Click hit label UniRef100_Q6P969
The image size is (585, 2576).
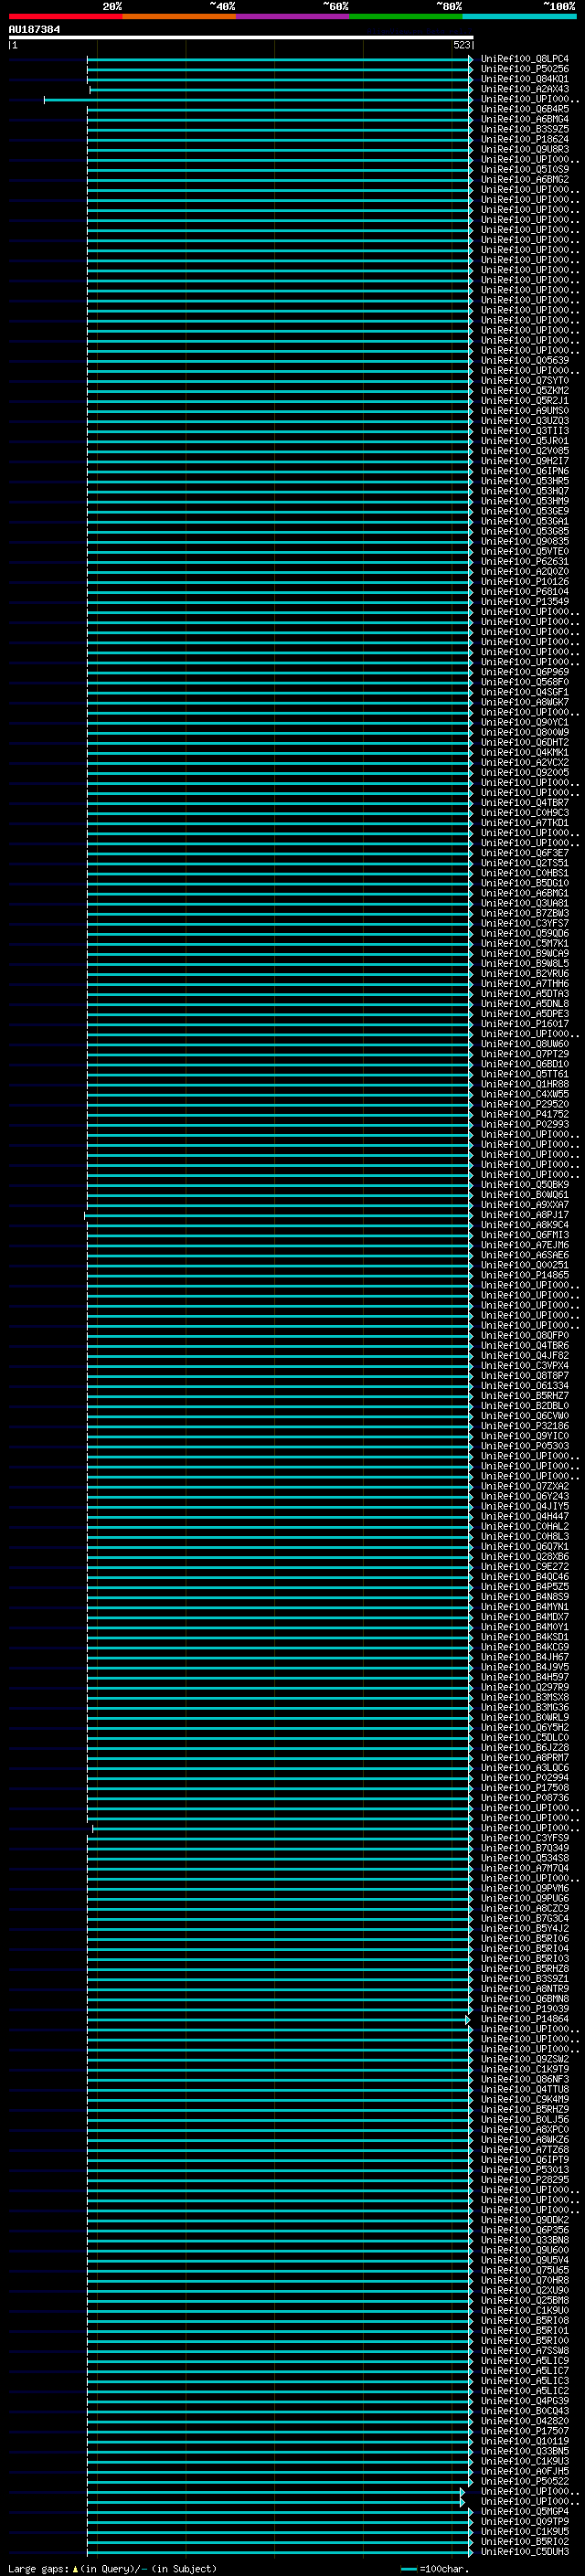[524, 672]
